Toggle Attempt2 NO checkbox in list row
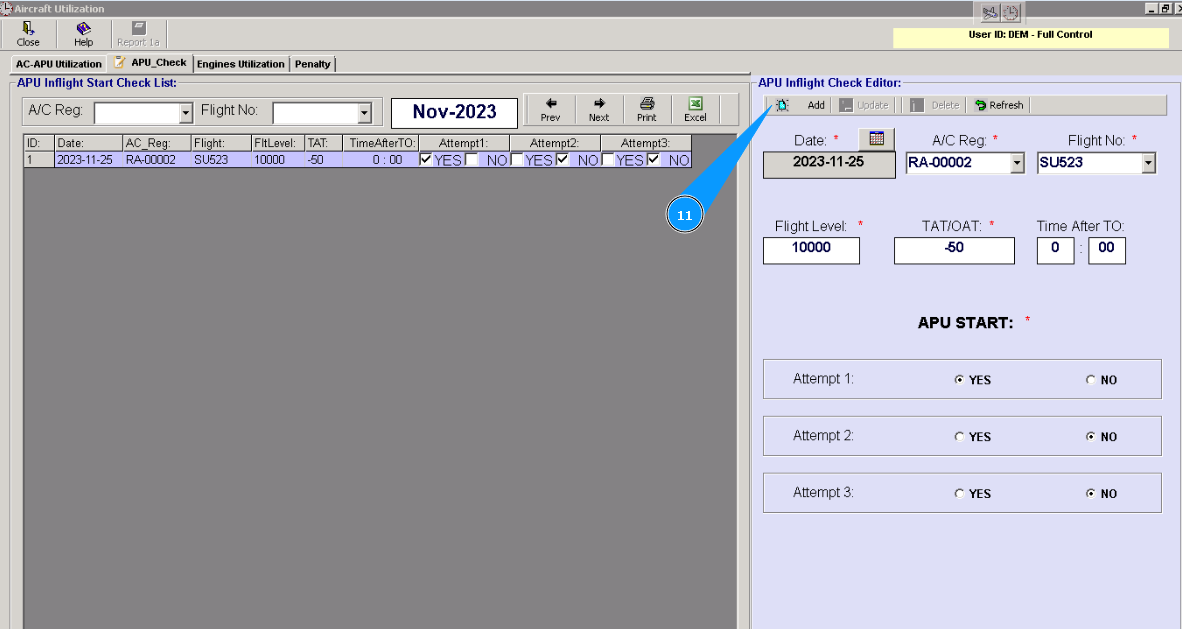The height and width of the screenshot is (630, 1182). click(x=562, y=159)
